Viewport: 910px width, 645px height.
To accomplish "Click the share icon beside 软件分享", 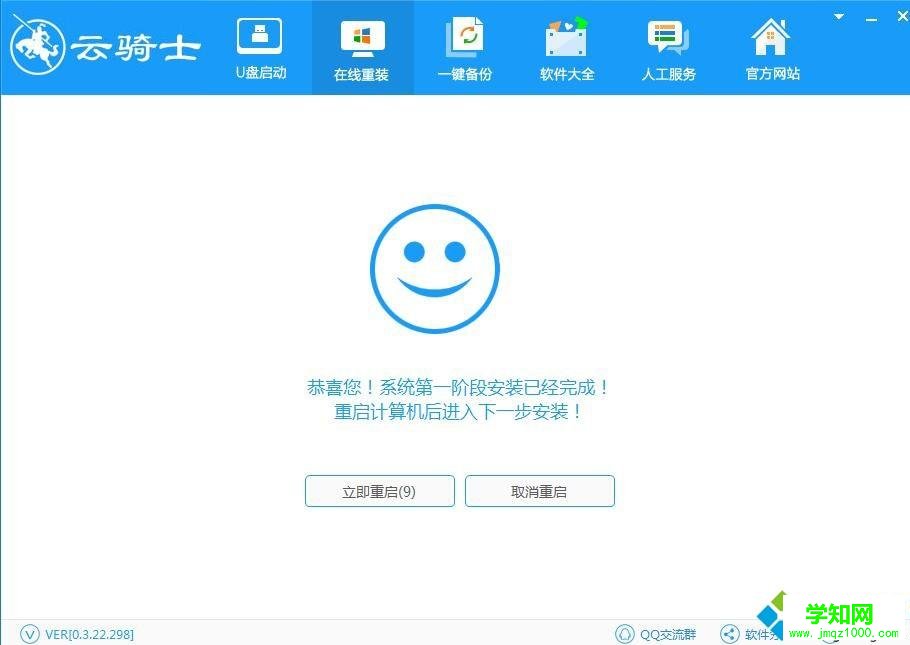I will 729,633.
